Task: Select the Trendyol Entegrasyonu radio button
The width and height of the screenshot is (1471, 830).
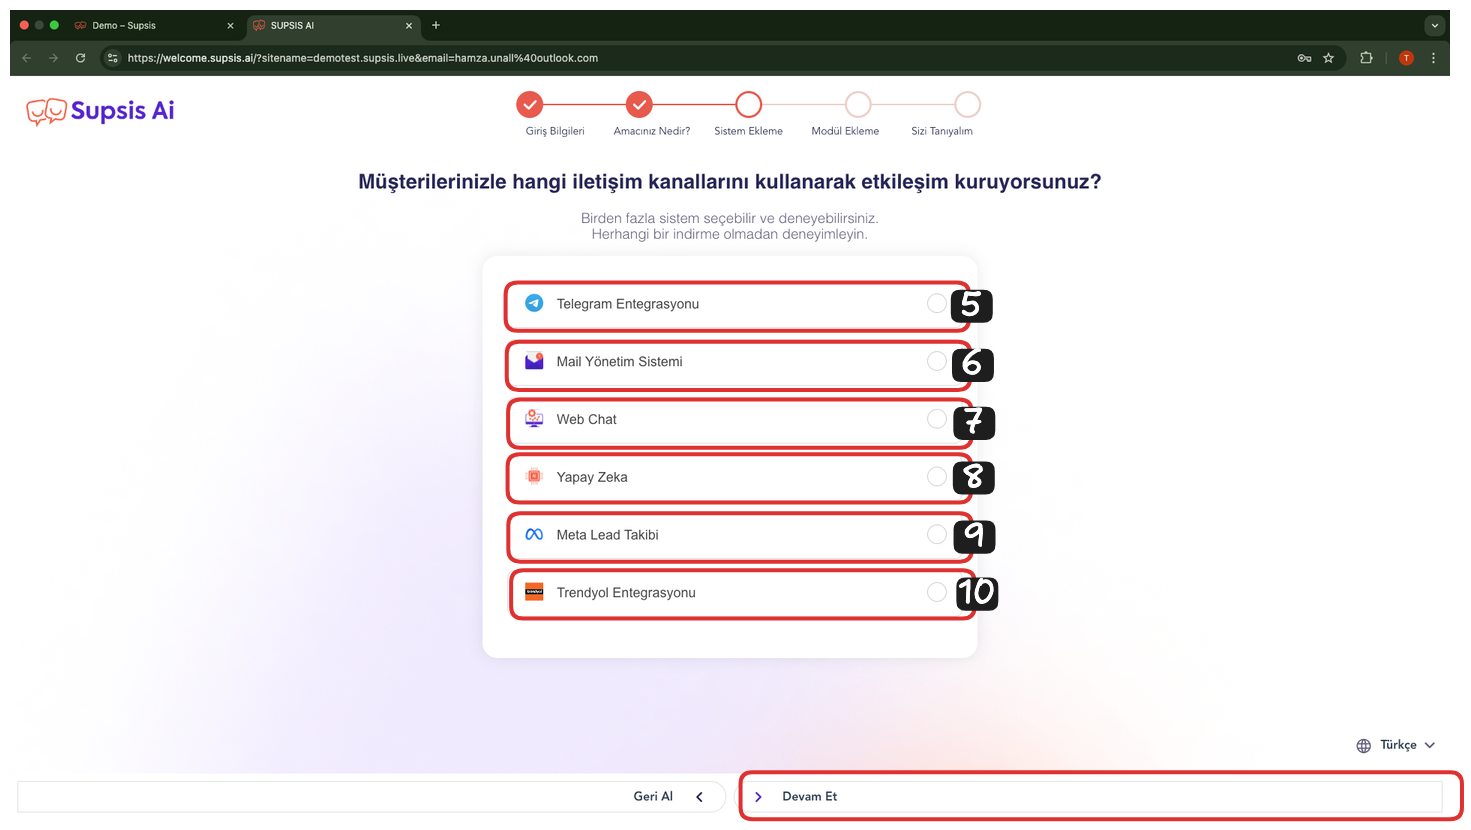Action: (x=937, y=592)
